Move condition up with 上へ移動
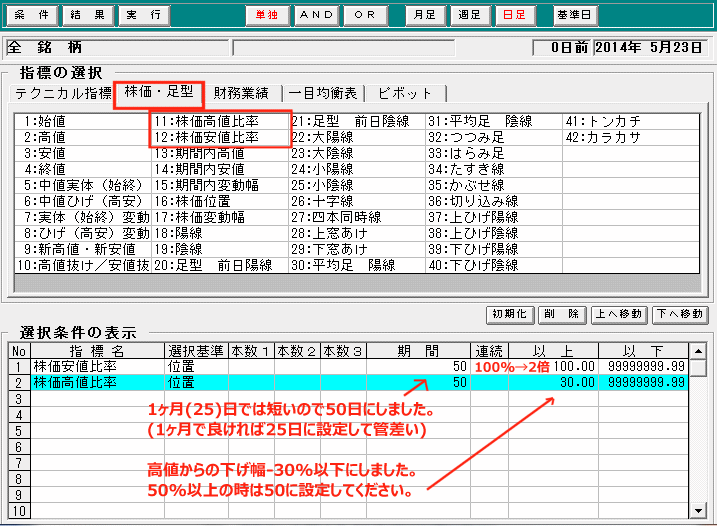This screenshot has height=526, width=717. click(x=617, y=314)
